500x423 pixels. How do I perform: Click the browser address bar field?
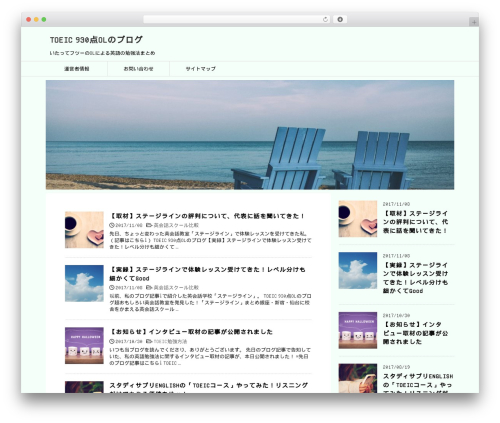[x=236, y=19]
